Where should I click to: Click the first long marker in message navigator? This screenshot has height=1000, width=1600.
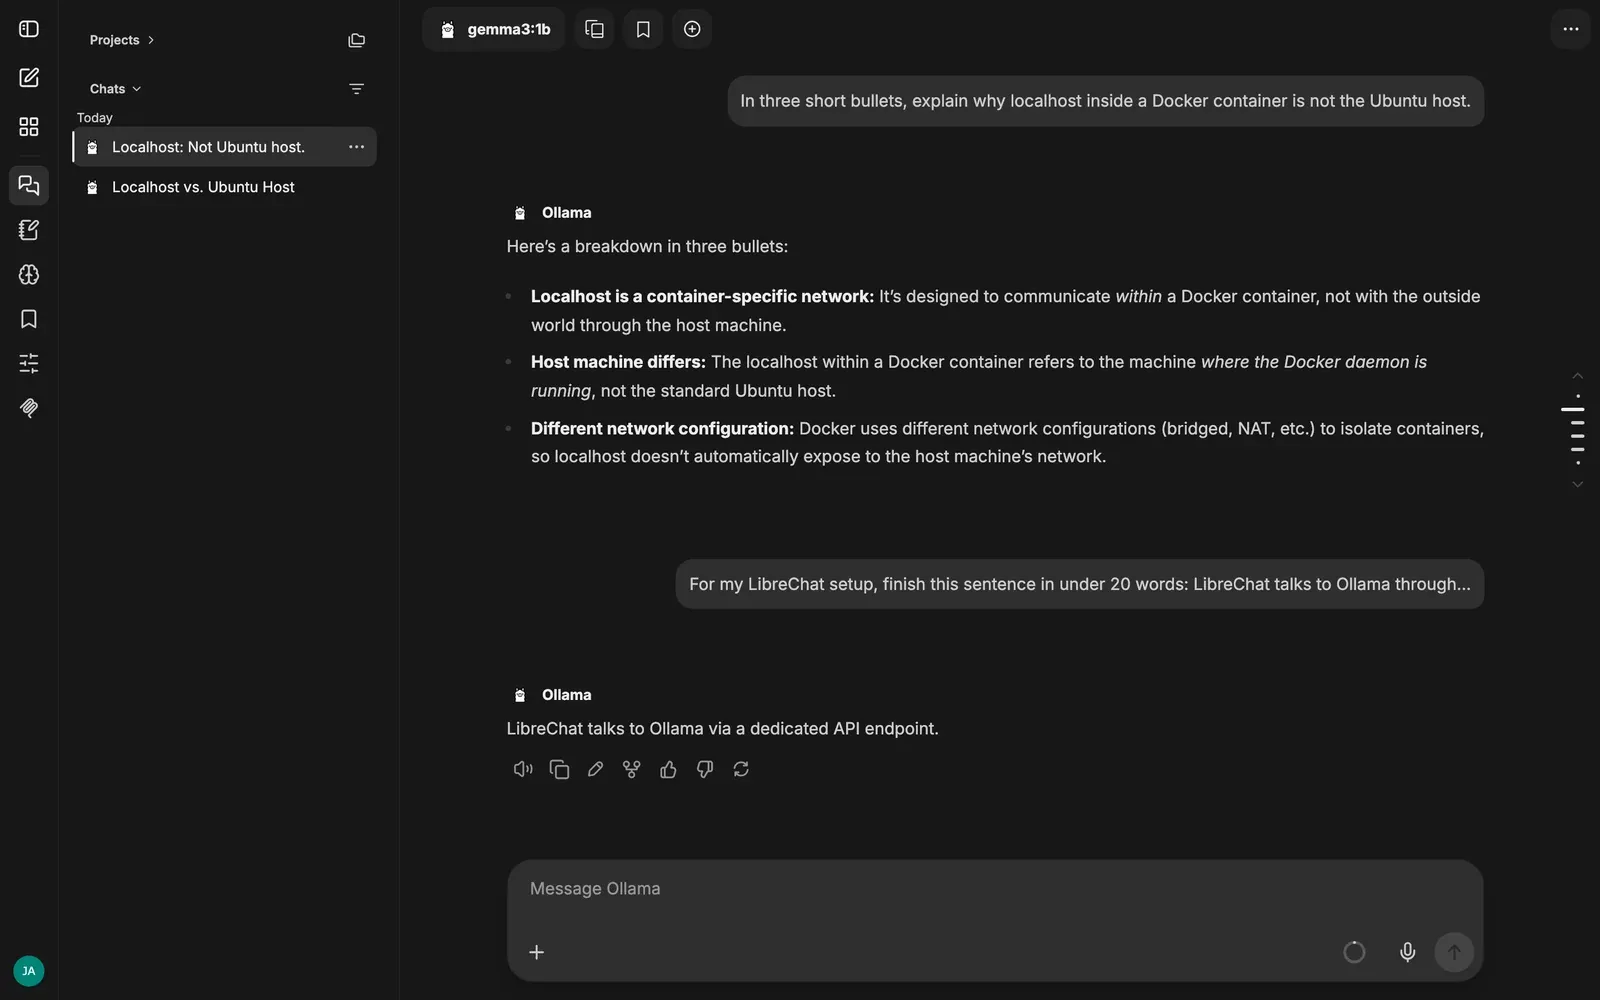coord(1573,409)
